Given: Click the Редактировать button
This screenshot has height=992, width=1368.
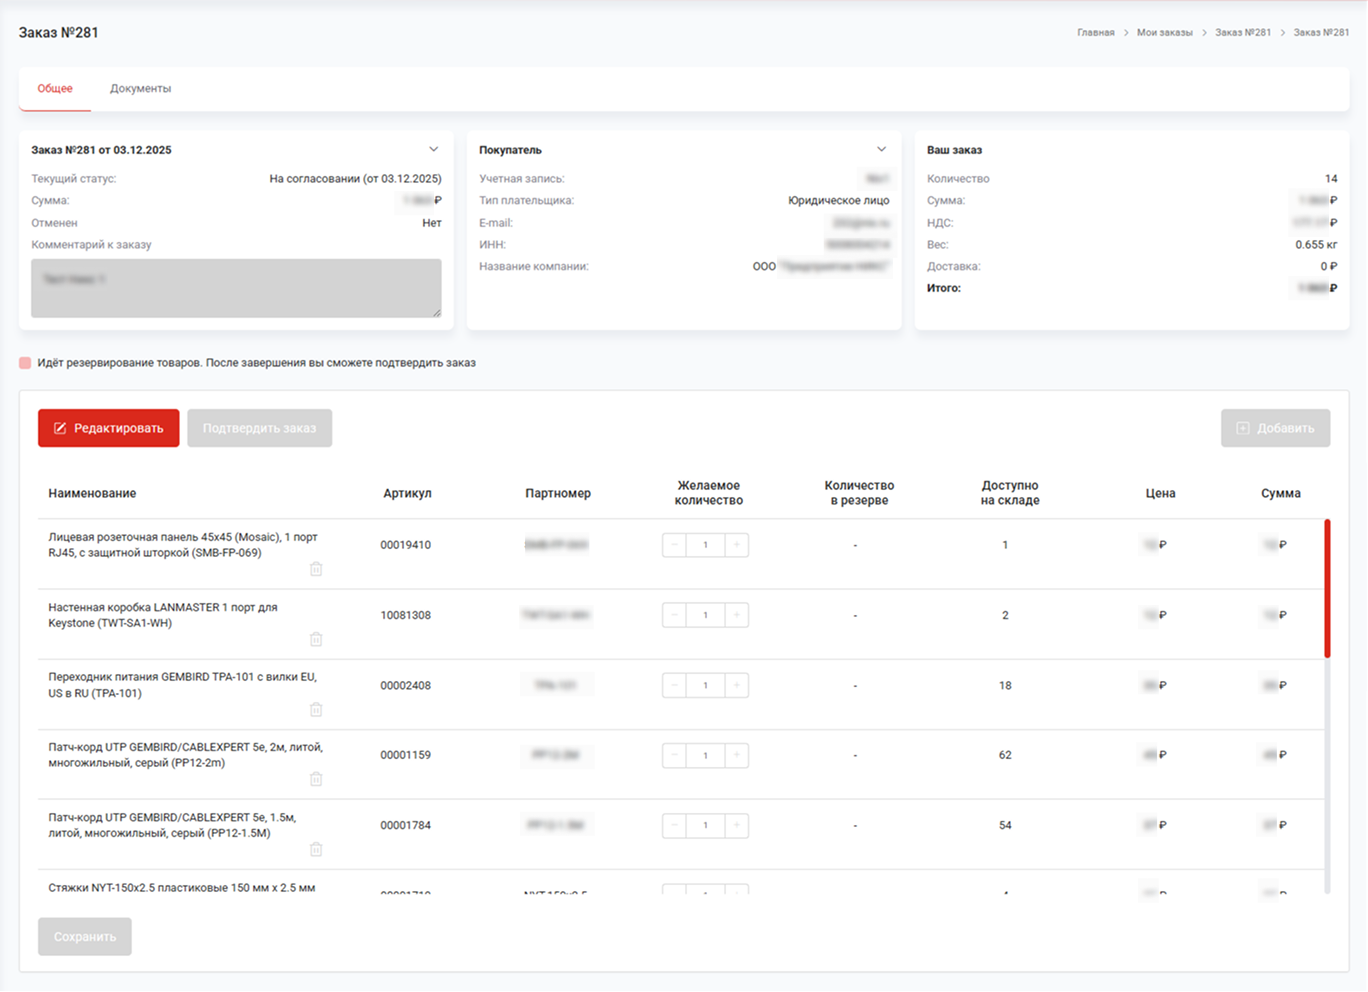Looking at the screenshot, I should pos(109,428).
